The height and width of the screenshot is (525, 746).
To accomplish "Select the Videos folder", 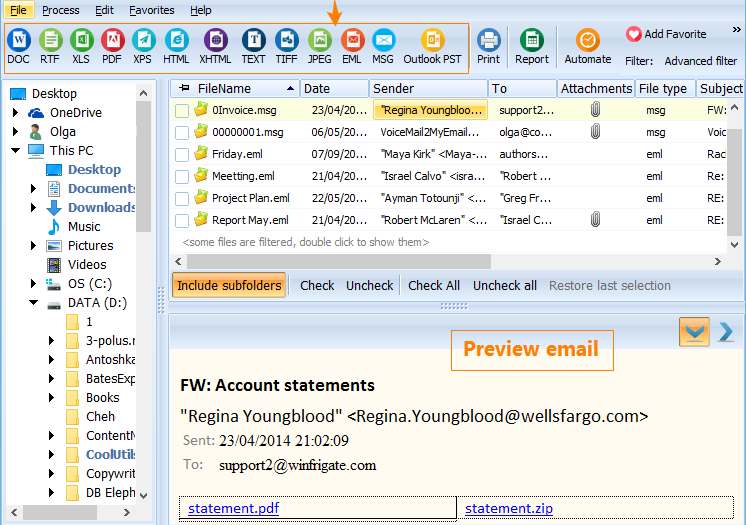I will (87, 265).
